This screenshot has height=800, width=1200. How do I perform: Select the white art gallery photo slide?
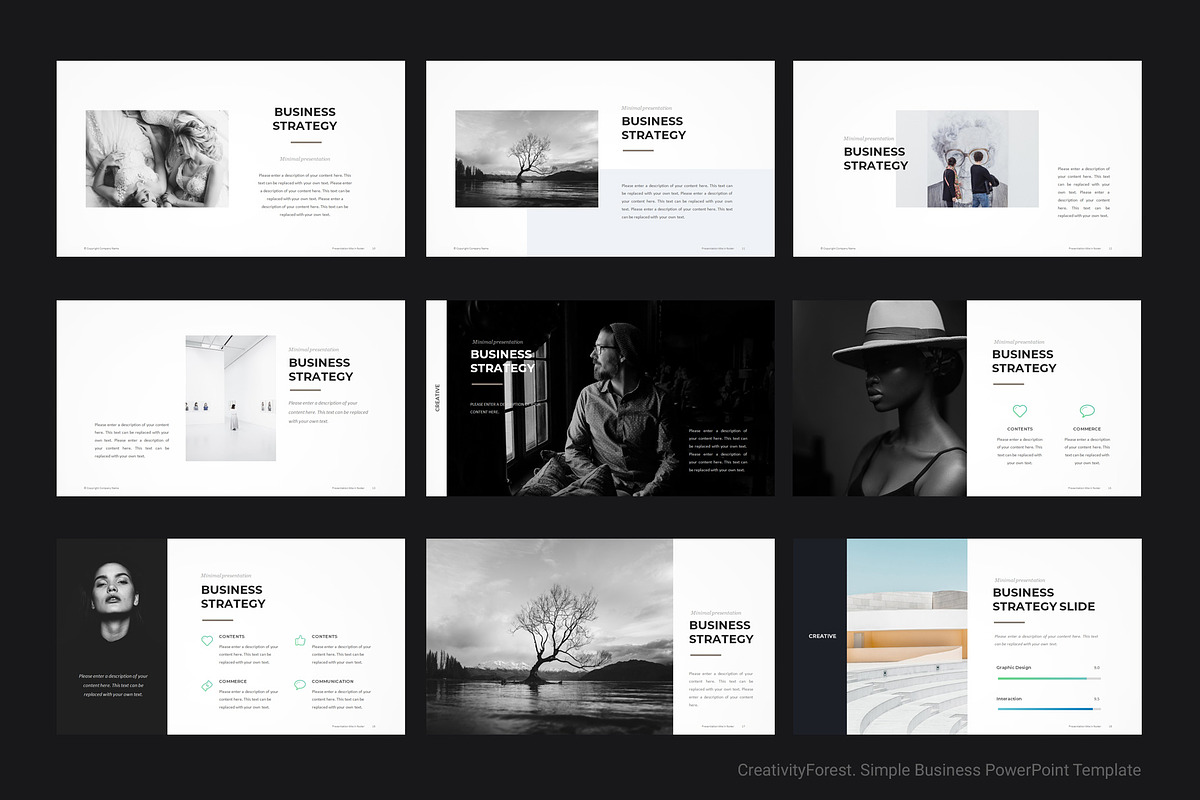tap(230, 398)
